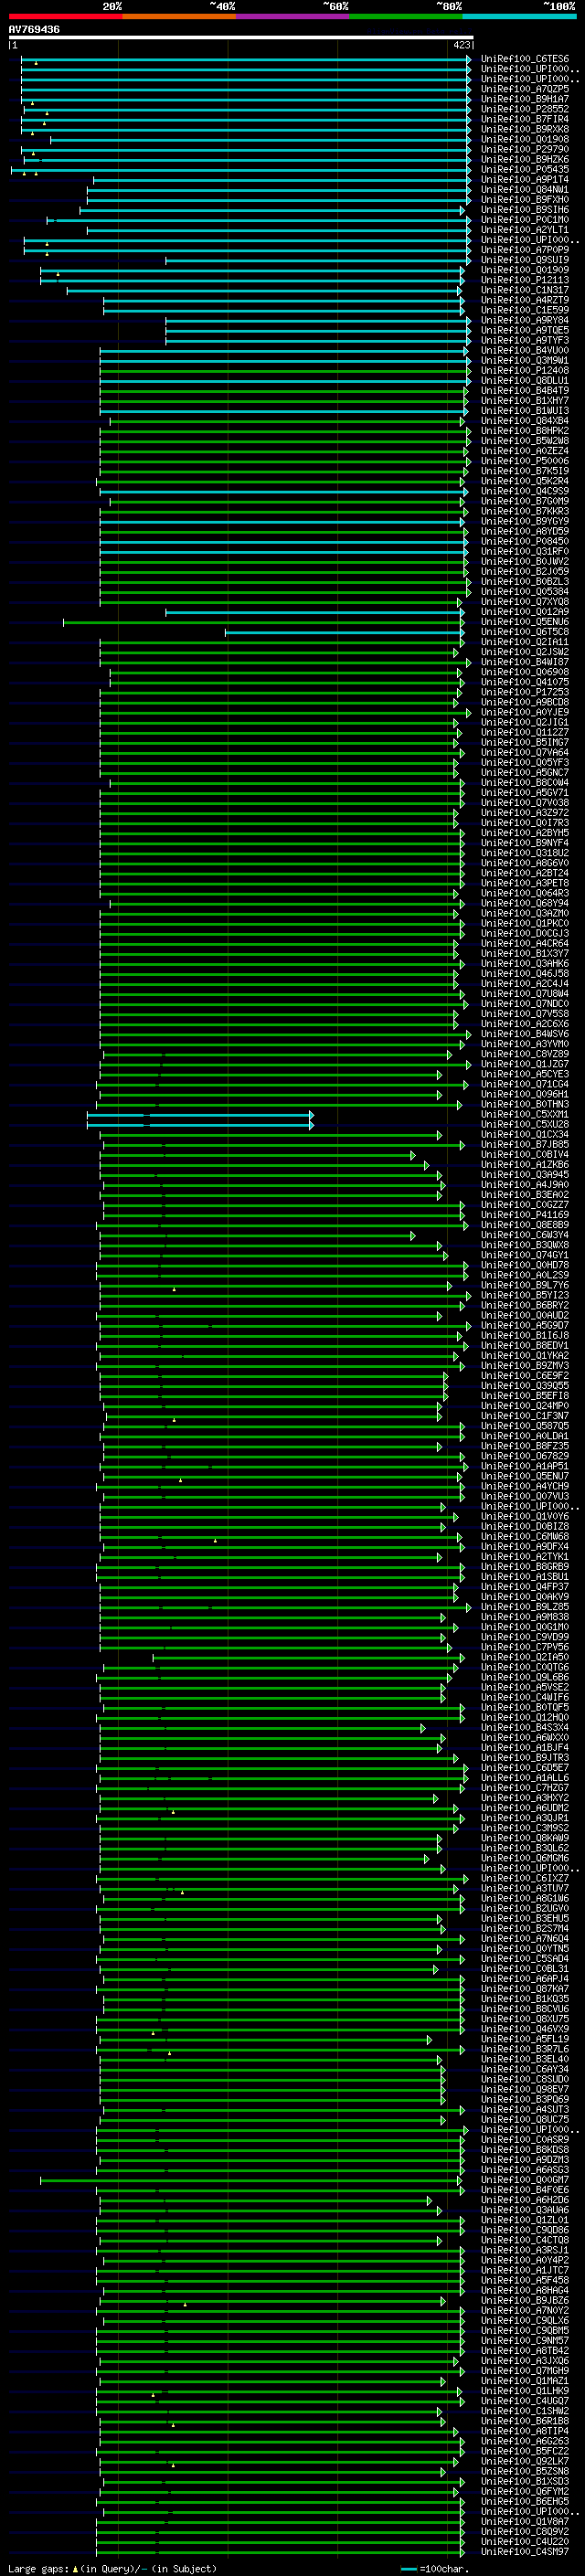
Task: Select the UniRef100_P12113 label
Action: click(x=525, y=280)
